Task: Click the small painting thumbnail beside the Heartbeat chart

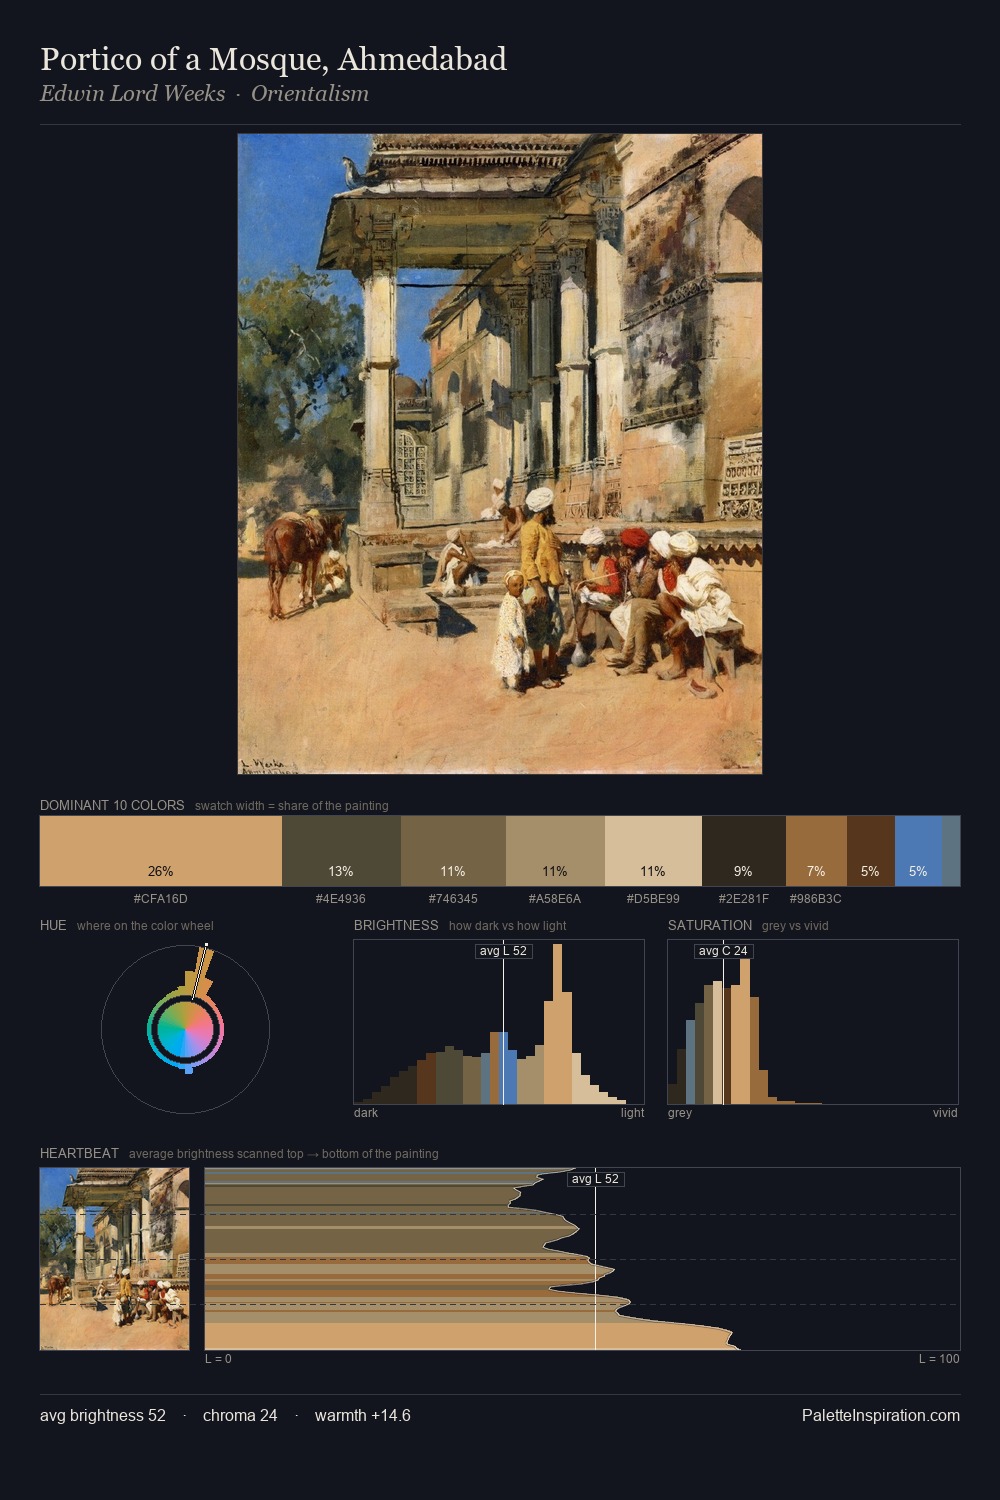Action: click(114, 1259)
